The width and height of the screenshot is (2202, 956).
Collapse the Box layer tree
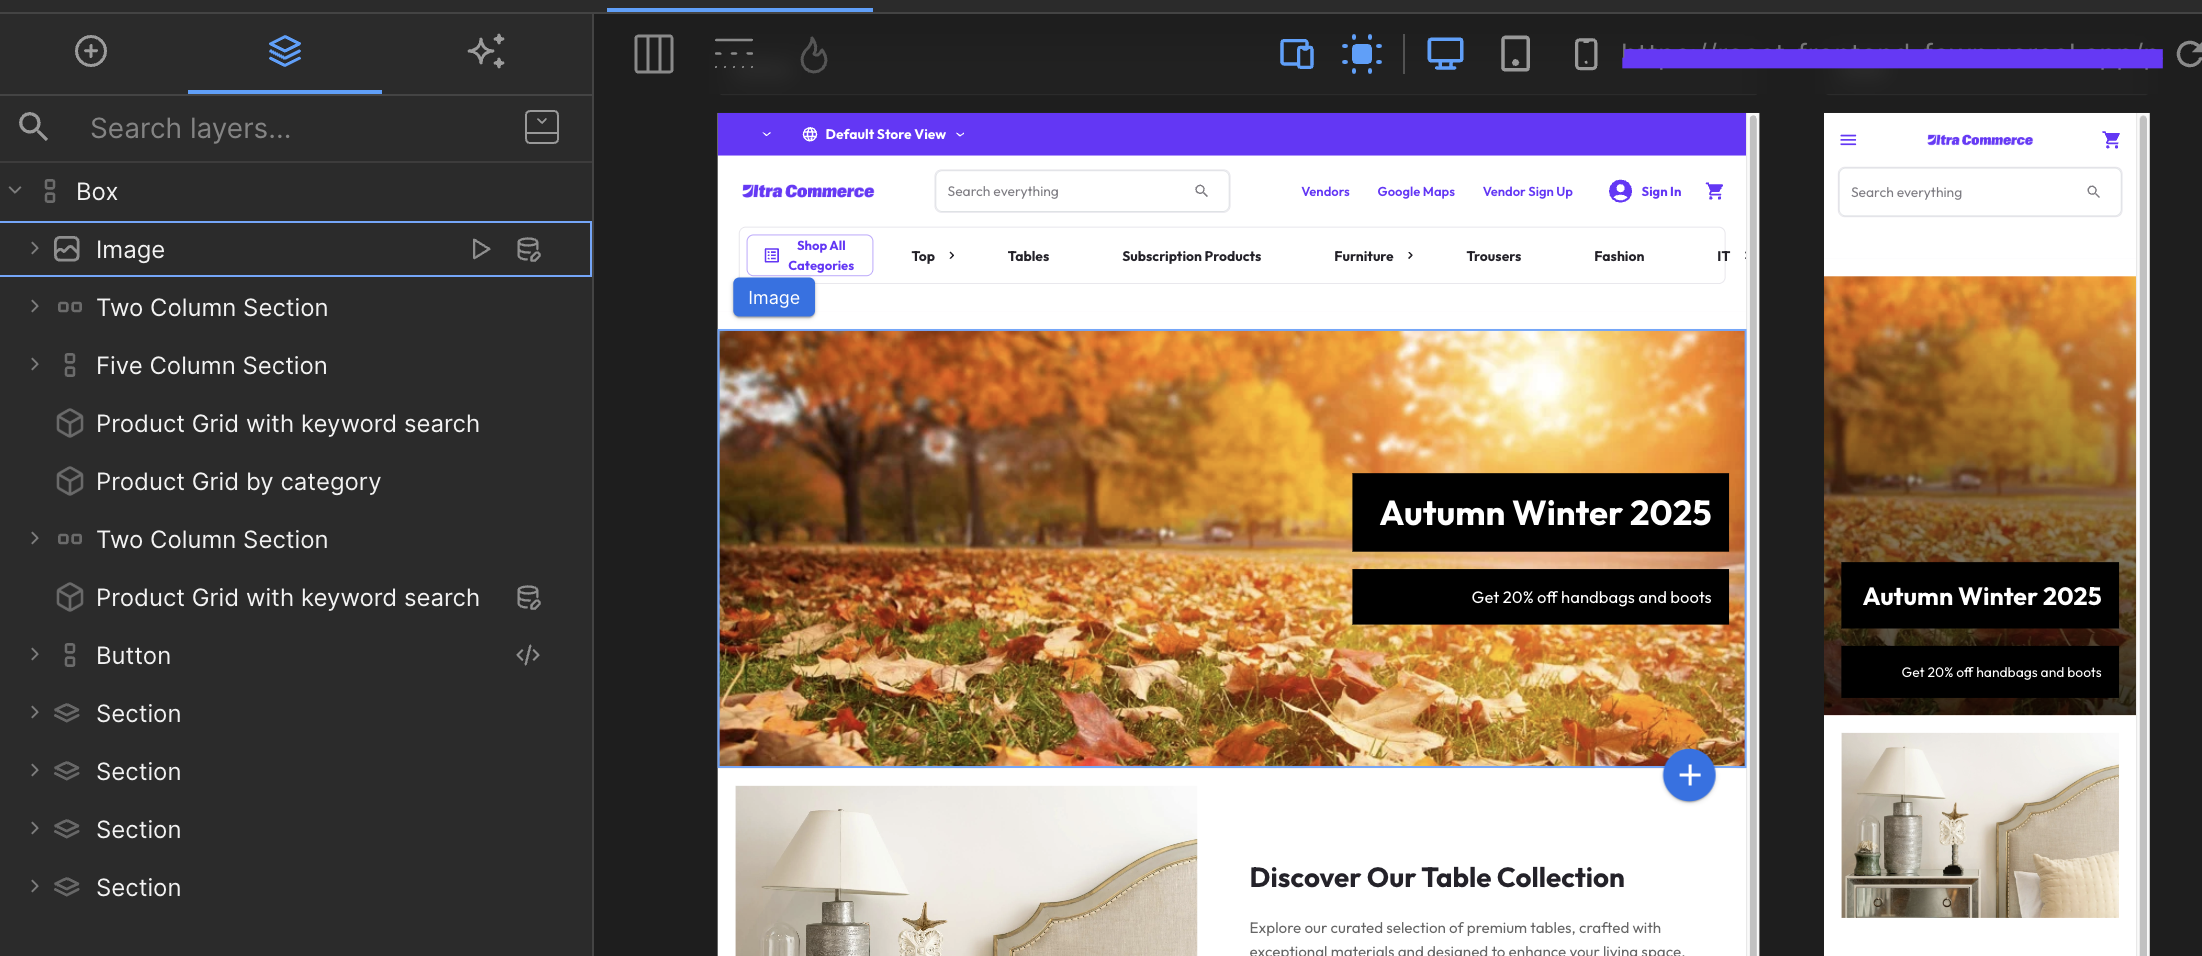pyautogui.click(x=15, y=190)
